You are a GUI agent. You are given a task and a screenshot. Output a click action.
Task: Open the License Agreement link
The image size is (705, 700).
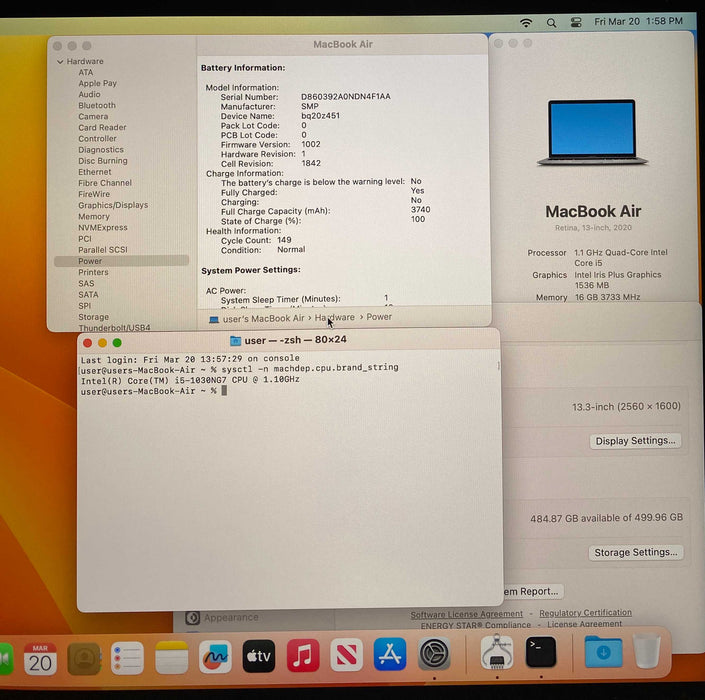[585, 624]
